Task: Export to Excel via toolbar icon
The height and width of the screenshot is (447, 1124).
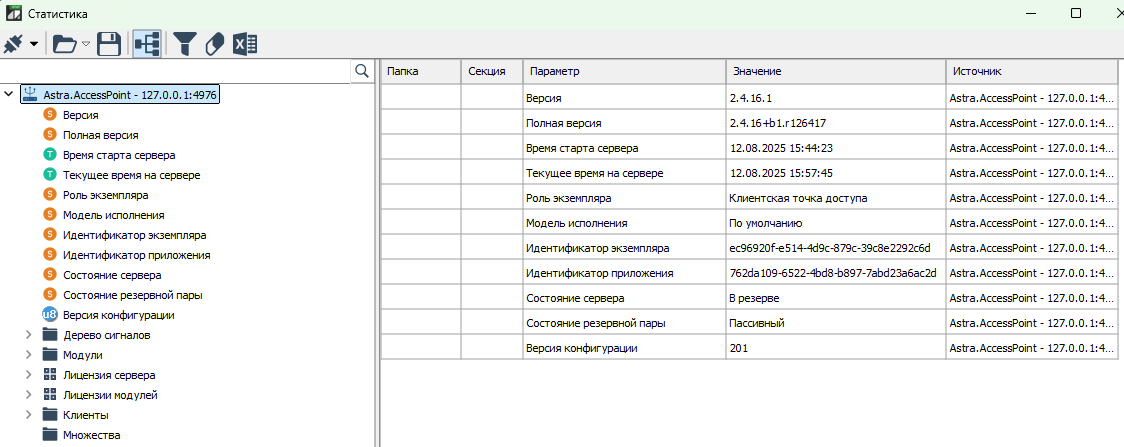Action: (246, 43)
